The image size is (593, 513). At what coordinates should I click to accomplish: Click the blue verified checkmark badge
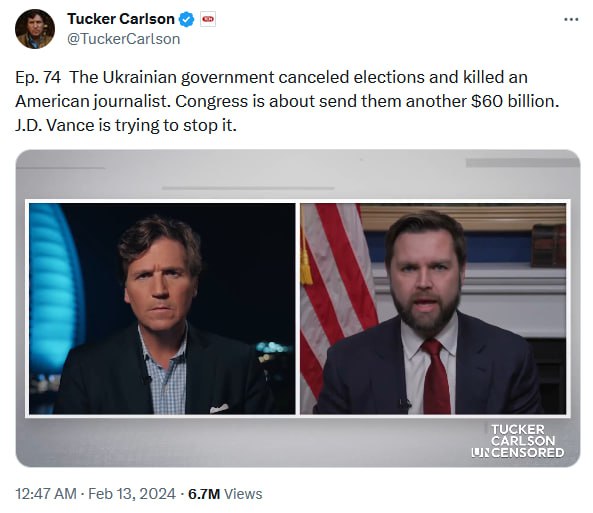pos(186,19)
